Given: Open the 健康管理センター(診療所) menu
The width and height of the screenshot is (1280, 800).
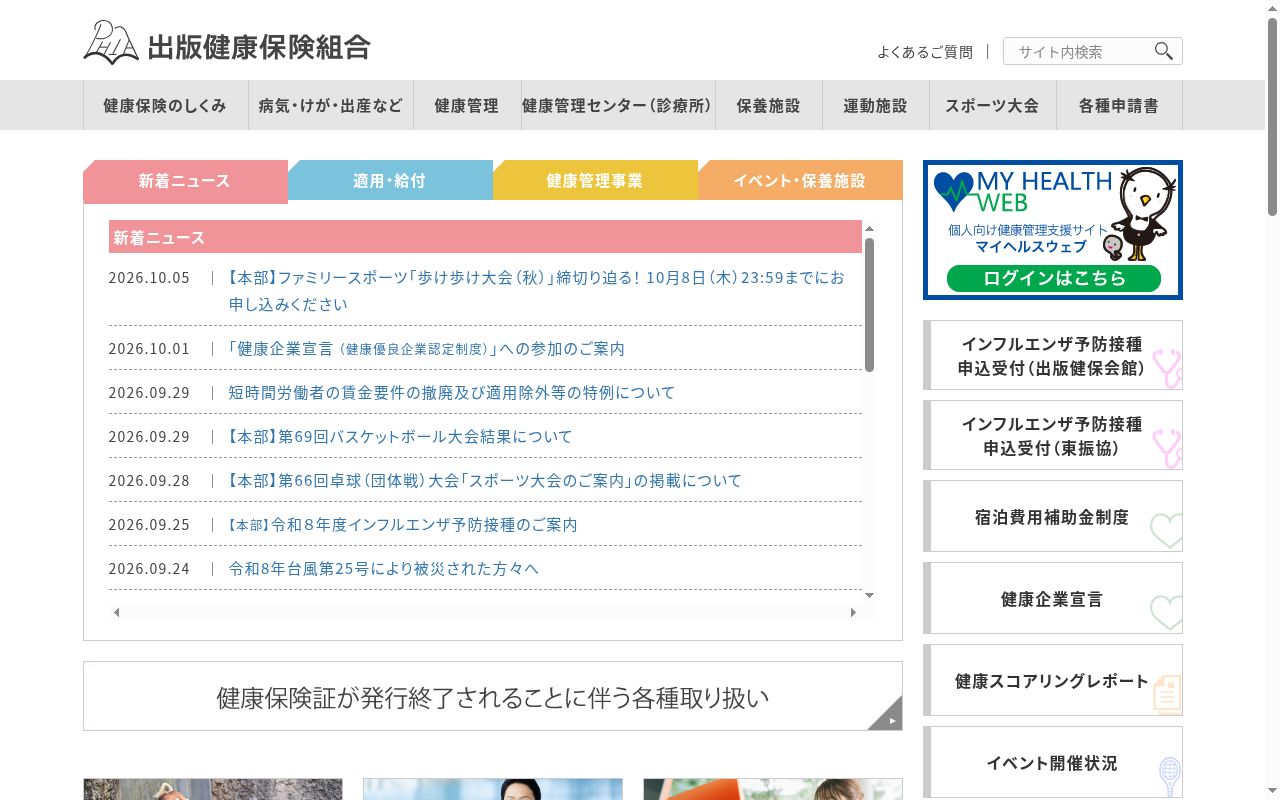Looking at the screenshot, I should click(x=617, y=105).
